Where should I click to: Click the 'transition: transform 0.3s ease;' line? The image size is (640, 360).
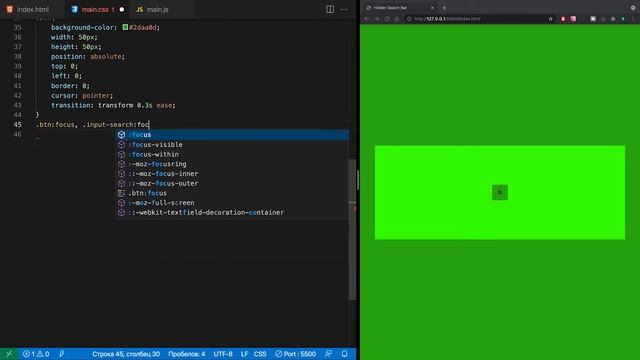point(113,105)
